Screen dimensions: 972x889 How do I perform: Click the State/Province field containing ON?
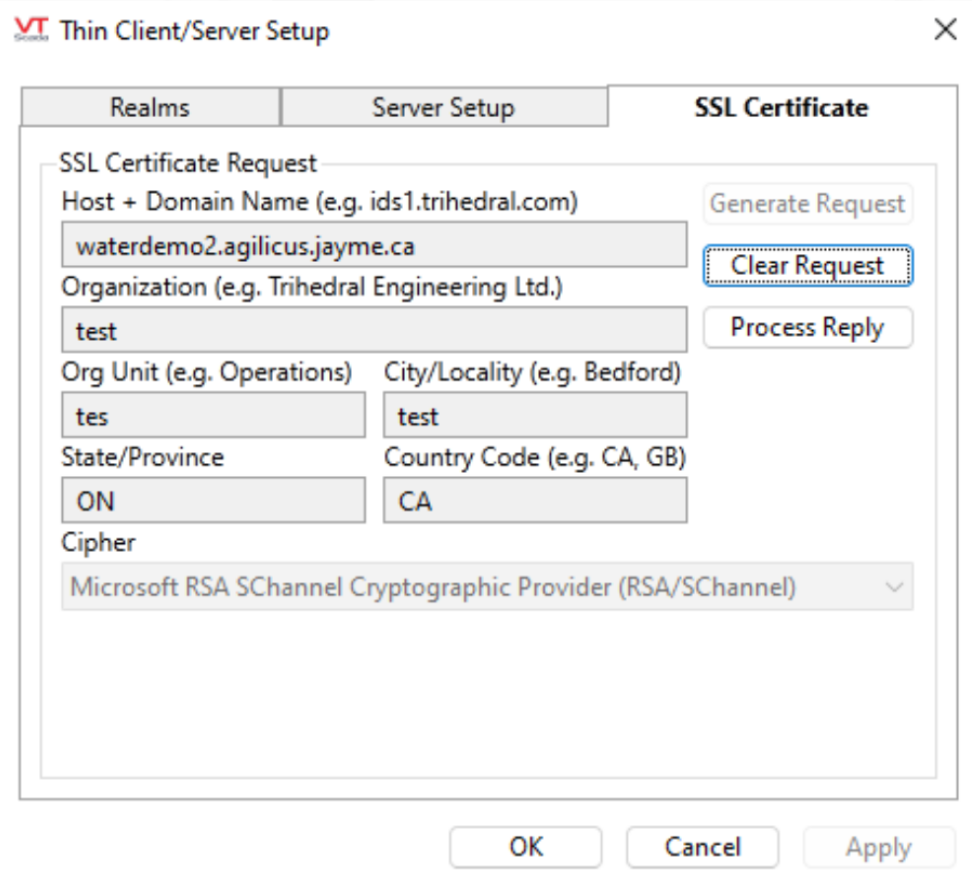[x=213, y=500]
